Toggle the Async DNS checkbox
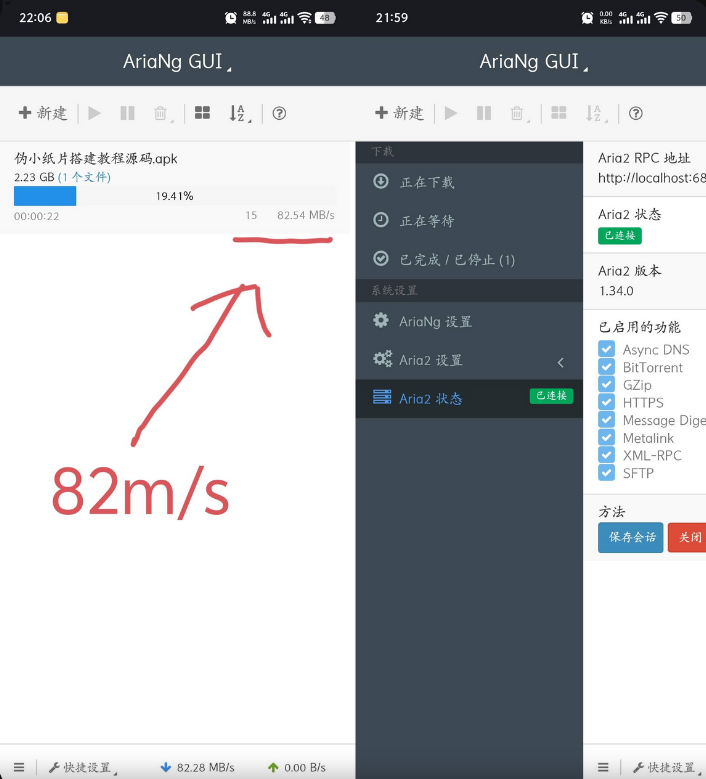The image size is (706, 779). click(607, 349)
